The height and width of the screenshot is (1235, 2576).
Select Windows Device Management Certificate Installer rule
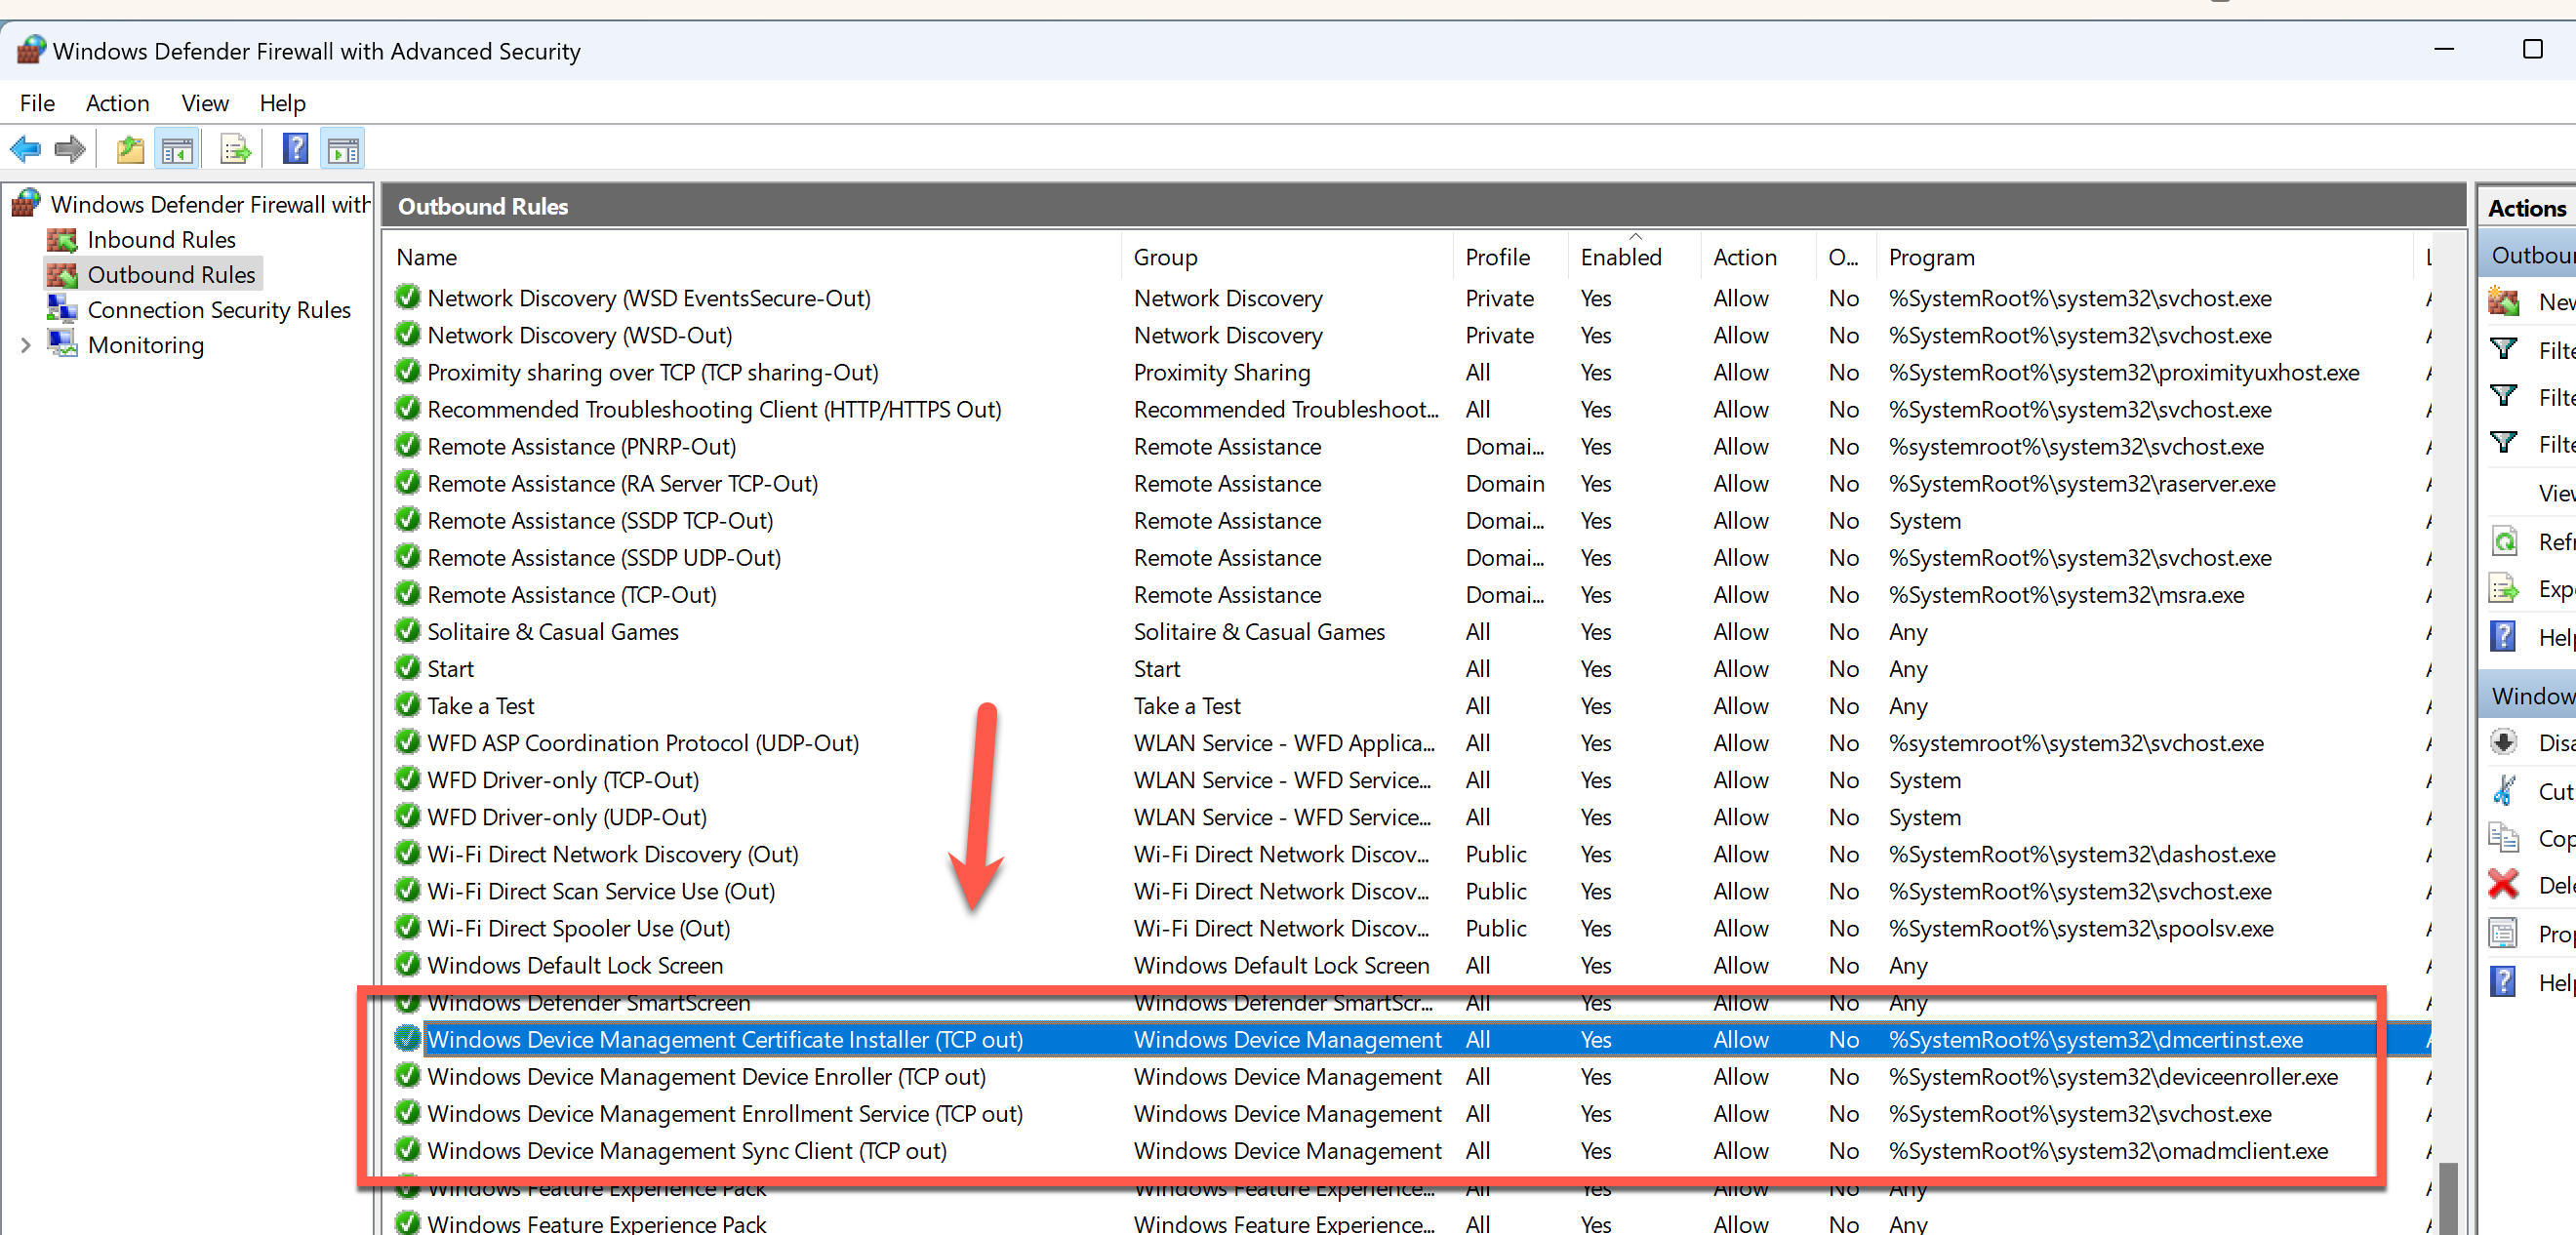pos(1410,1038)
